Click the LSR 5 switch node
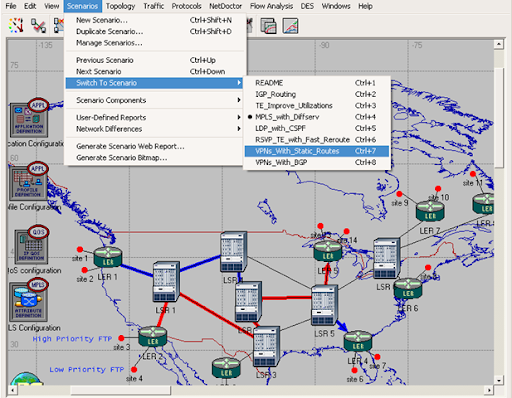512x398 pixels. (x=324, y=305)
